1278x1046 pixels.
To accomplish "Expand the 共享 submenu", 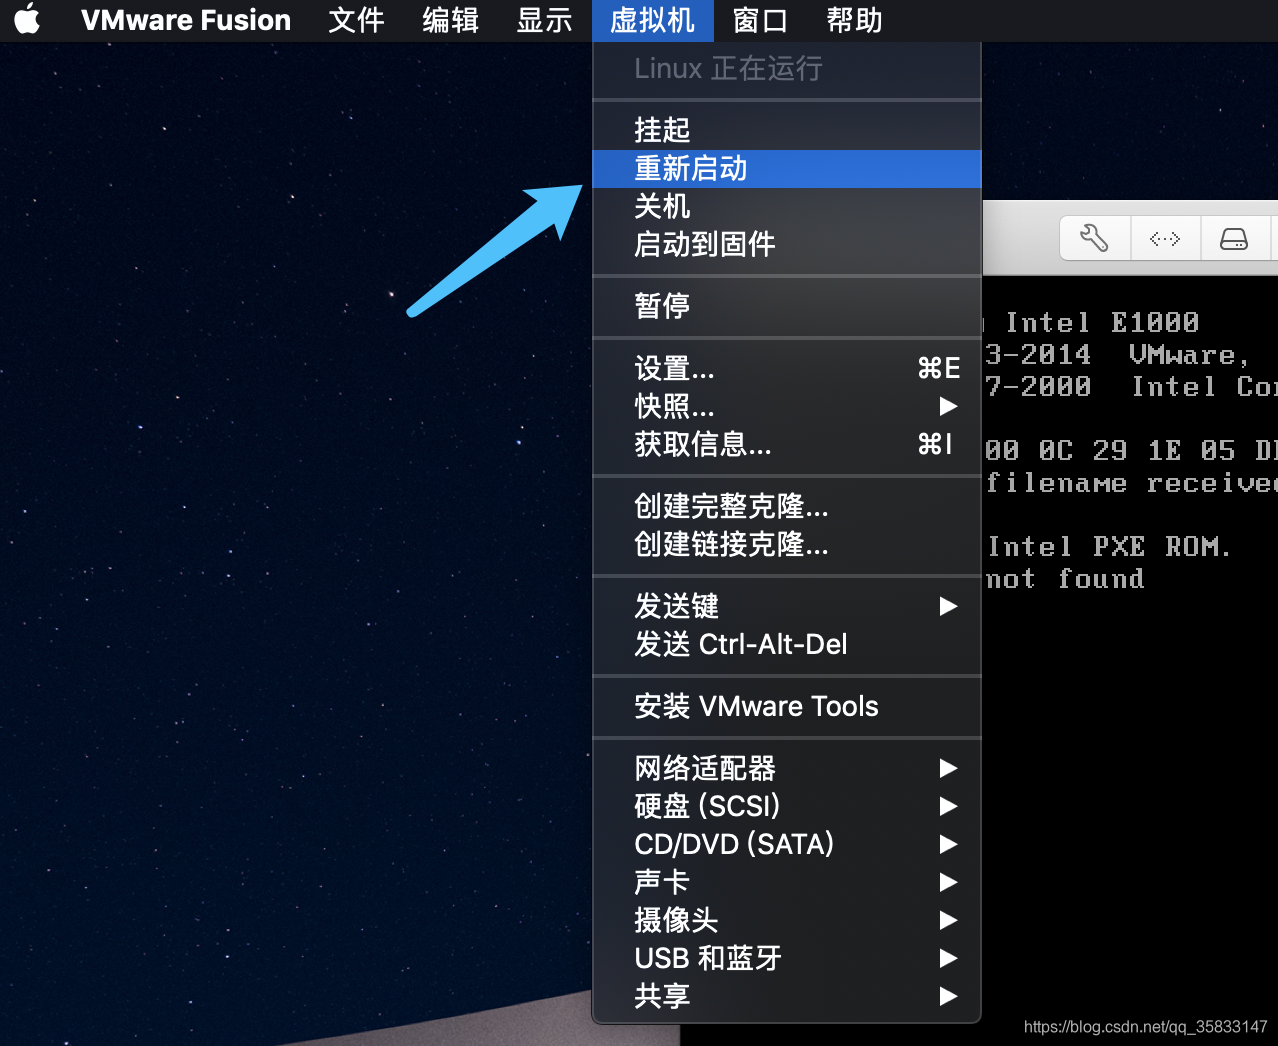I will (x=787, y=996).
